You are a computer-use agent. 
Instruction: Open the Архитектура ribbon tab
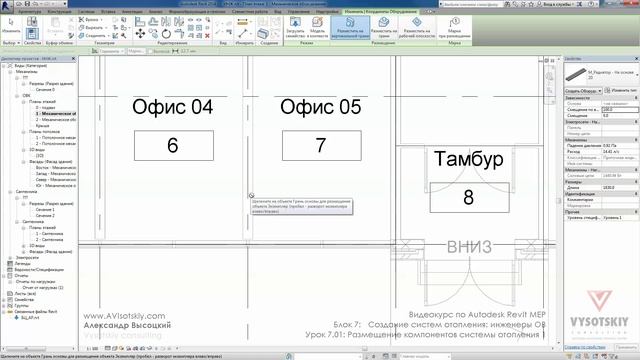(x=29, y=12)
